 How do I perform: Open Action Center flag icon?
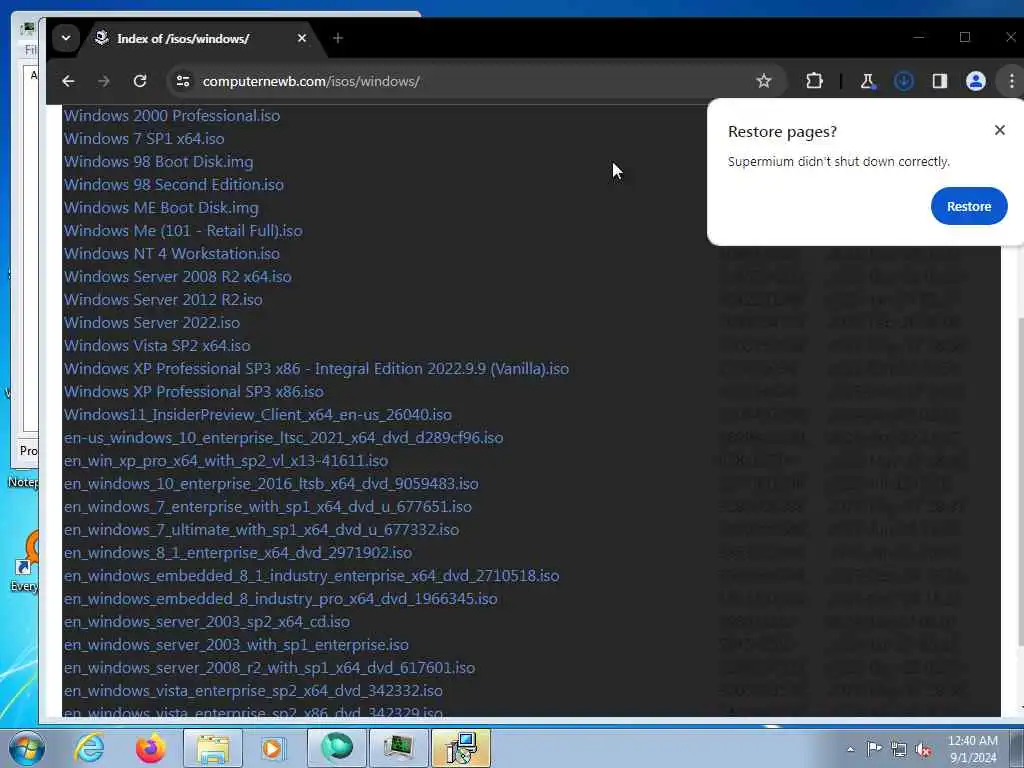click(874, 749)
